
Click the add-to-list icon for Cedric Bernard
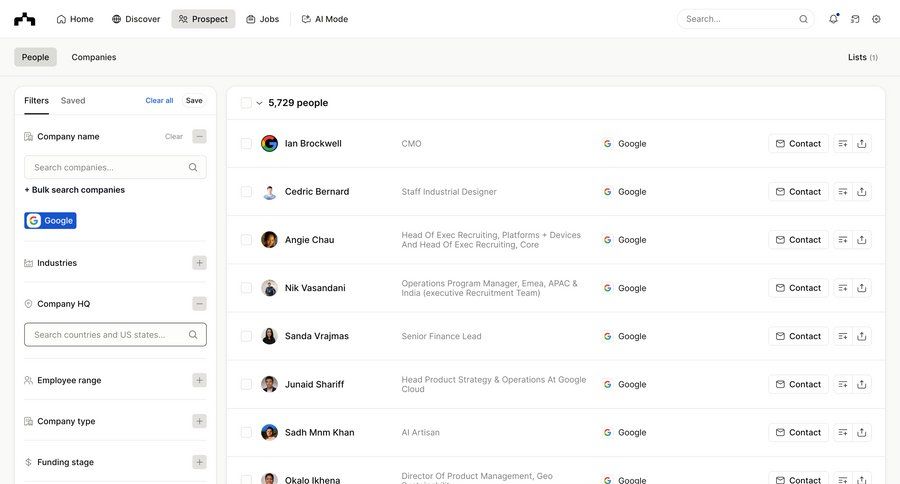point(843,192)
